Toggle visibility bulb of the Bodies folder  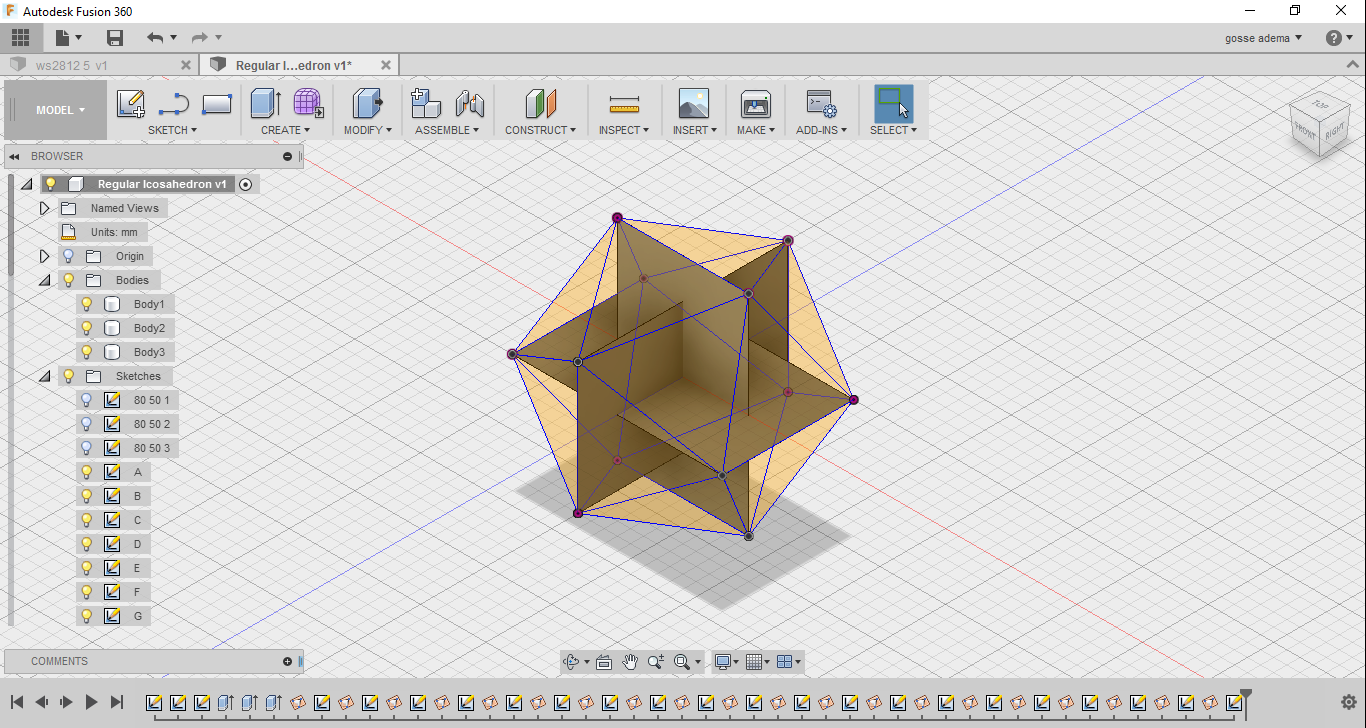coord(69,280)
